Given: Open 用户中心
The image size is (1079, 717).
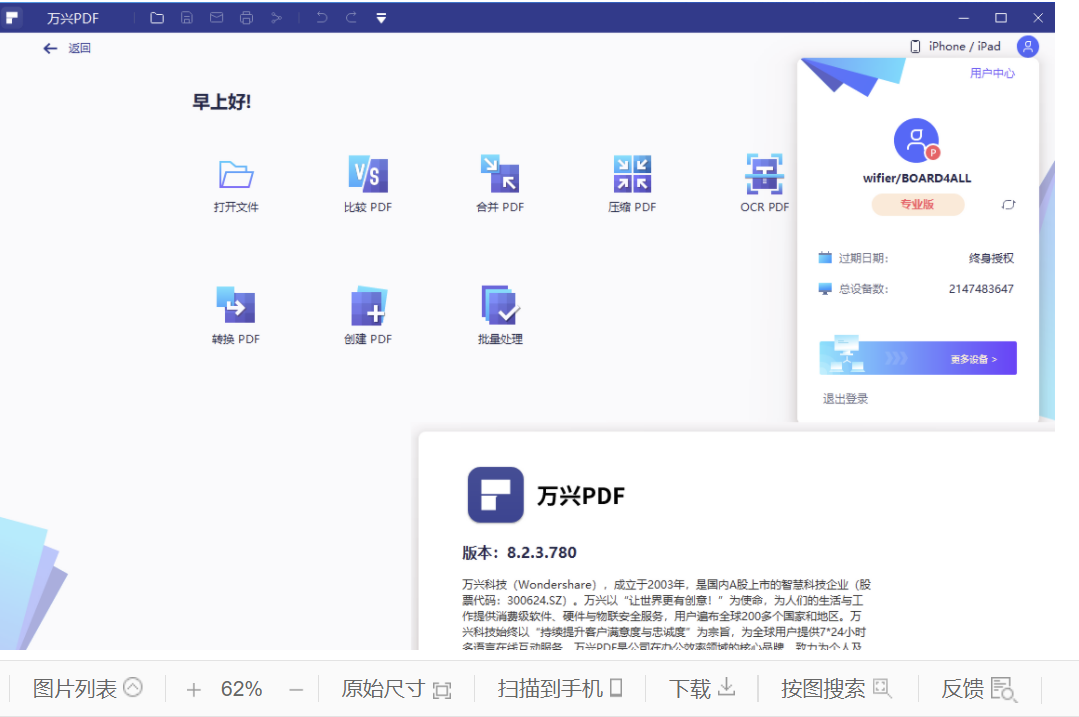Looking at the screenshot, I should 991,72.
